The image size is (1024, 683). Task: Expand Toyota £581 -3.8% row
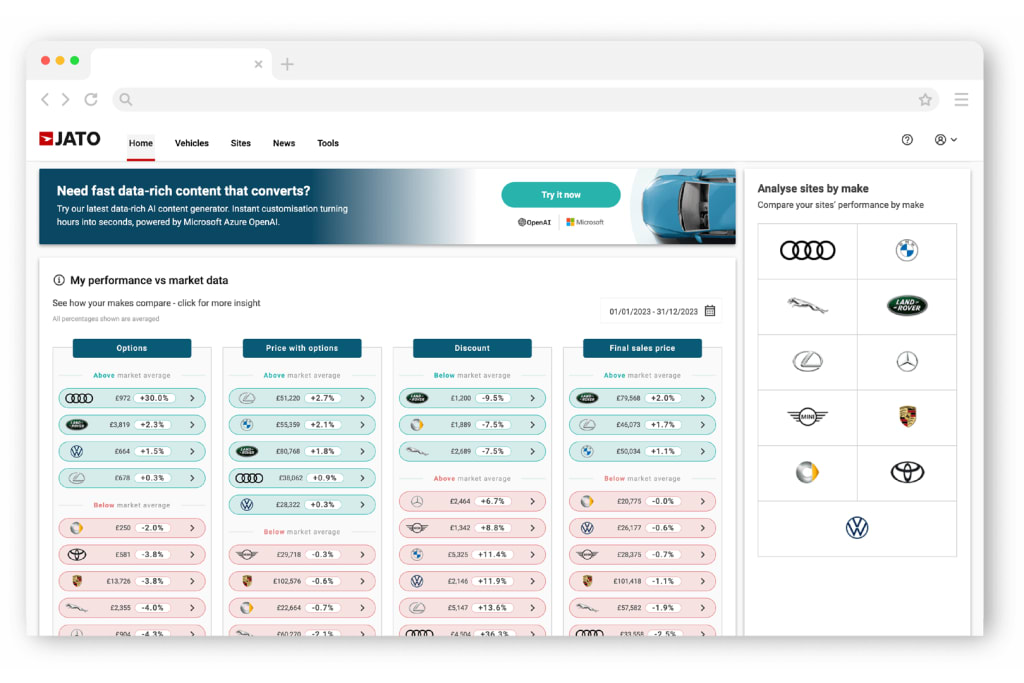click(132, 554)
